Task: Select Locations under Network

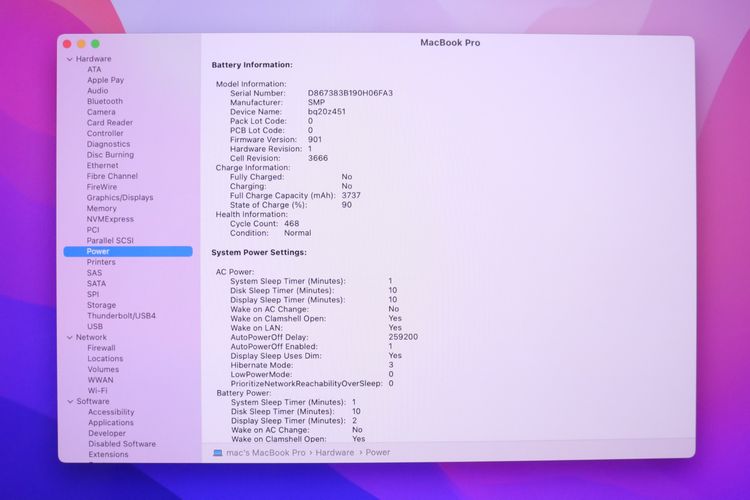Action: (x=105, y=359)
